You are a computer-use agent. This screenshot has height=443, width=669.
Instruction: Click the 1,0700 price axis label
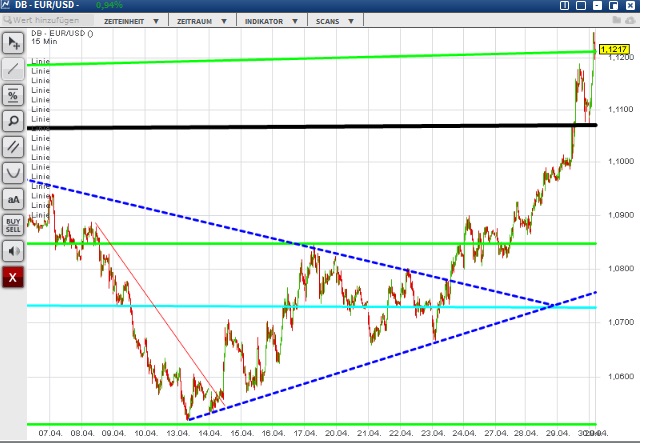(621, 322)
